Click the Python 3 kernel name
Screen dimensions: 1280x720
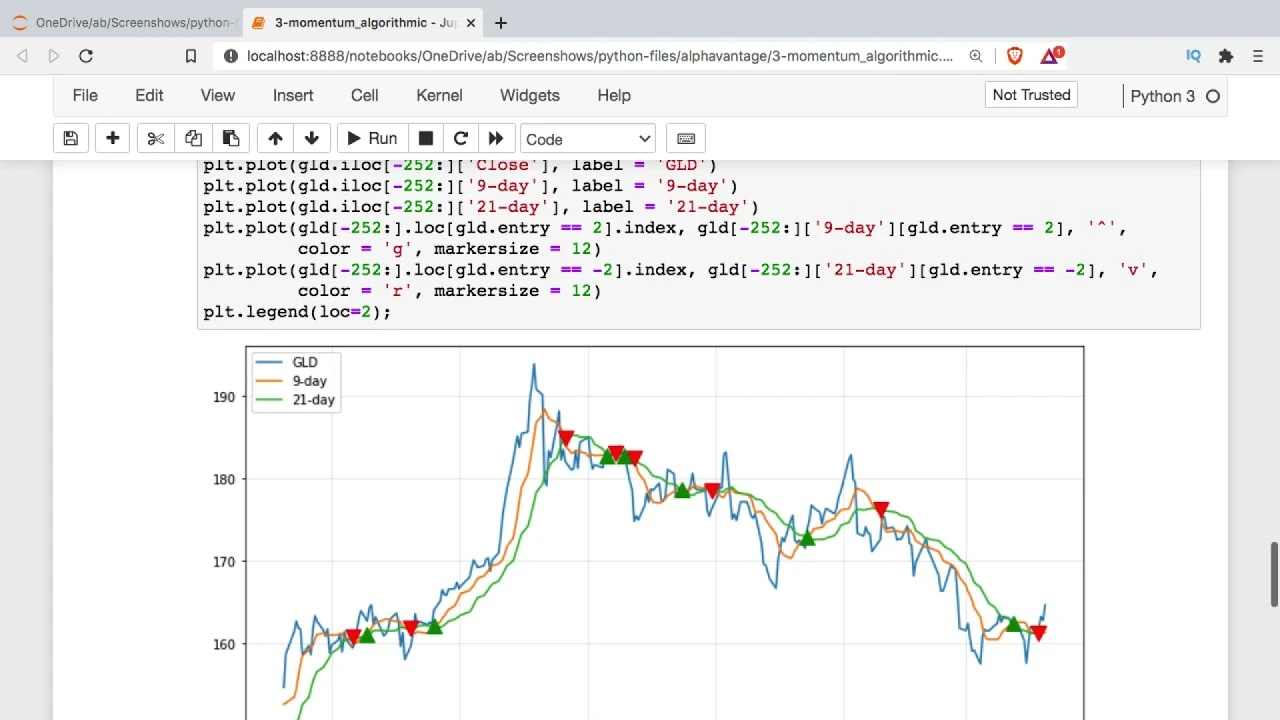pos(1162,96)
